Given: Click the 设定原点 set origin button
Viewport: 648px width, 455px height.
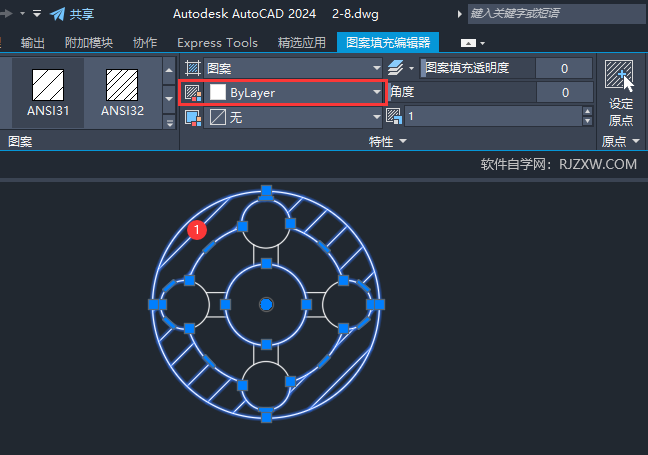Looking at the screenshot, I should (620, 93).
